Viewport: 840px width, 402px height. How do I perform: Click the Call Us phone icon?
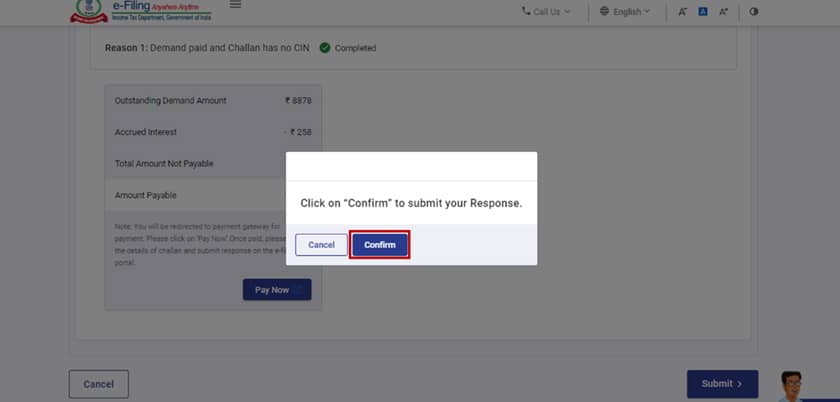pos(526,11)
